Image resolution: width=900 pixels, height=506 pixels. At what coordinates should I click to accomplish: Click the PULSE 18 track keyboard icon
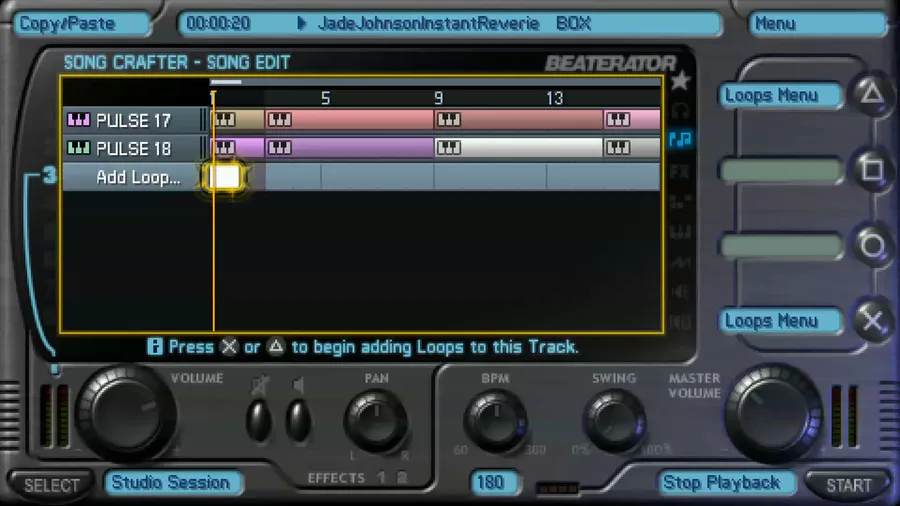tap(79, 148)
